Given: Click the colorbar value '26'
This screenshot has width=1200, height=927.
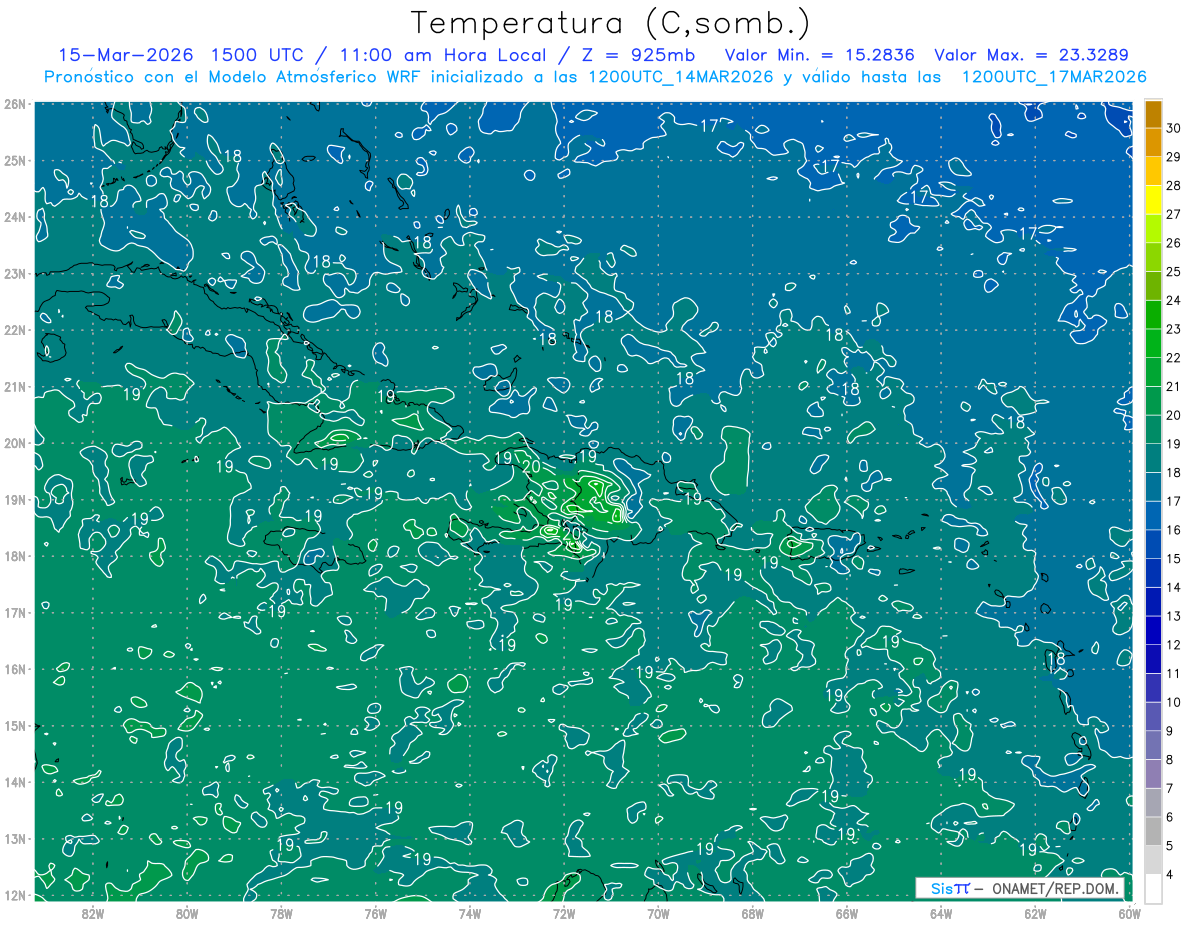Looking at the screenshot, I should (1174, 243).
